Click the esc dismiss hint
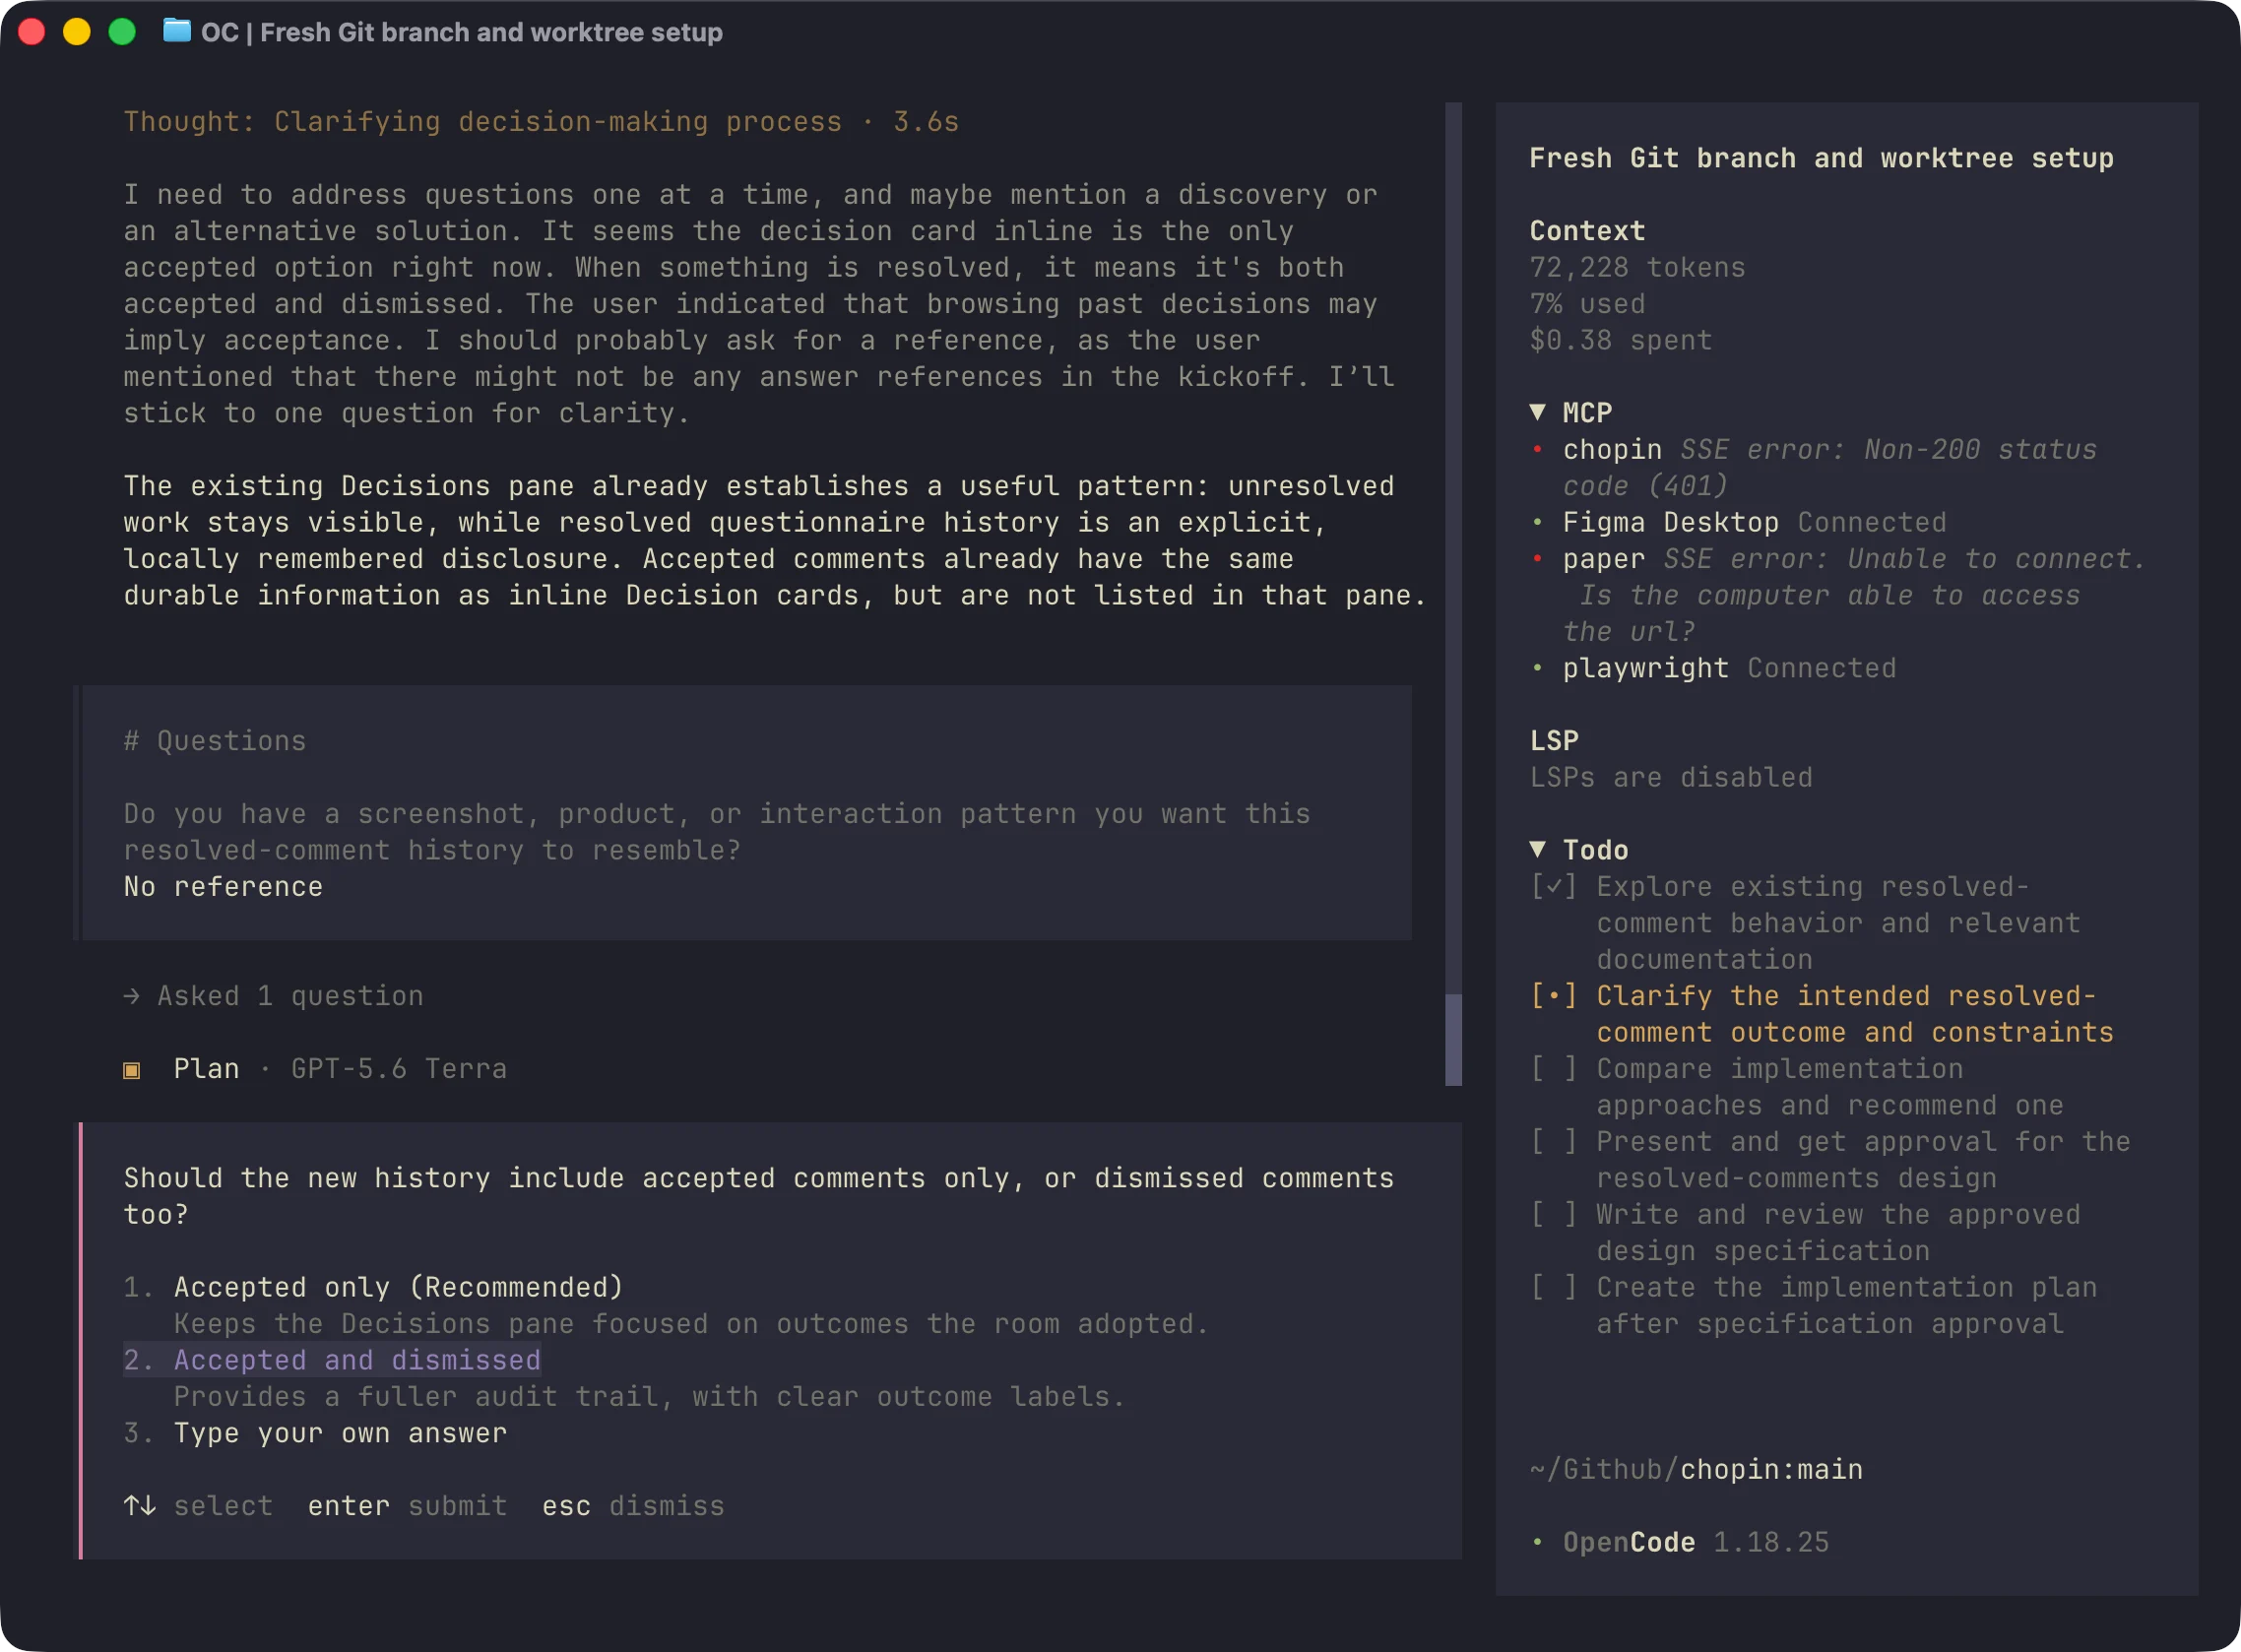2241x1652 pixels. [x=633, y=1506]
